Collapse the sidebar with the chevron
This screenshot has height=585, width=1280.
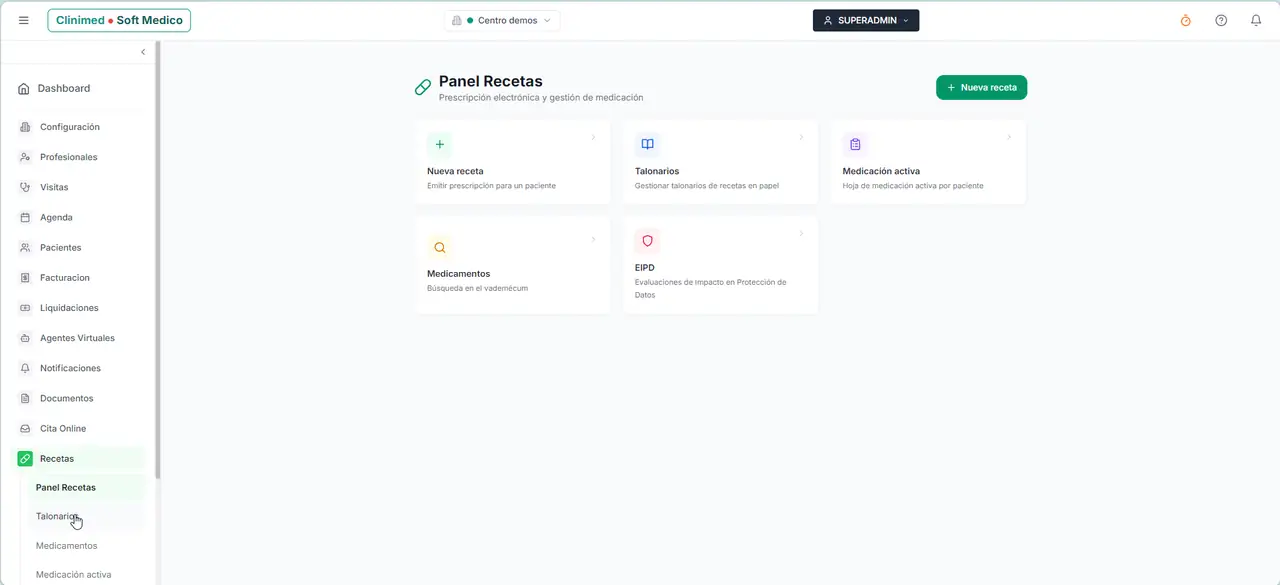143,52
